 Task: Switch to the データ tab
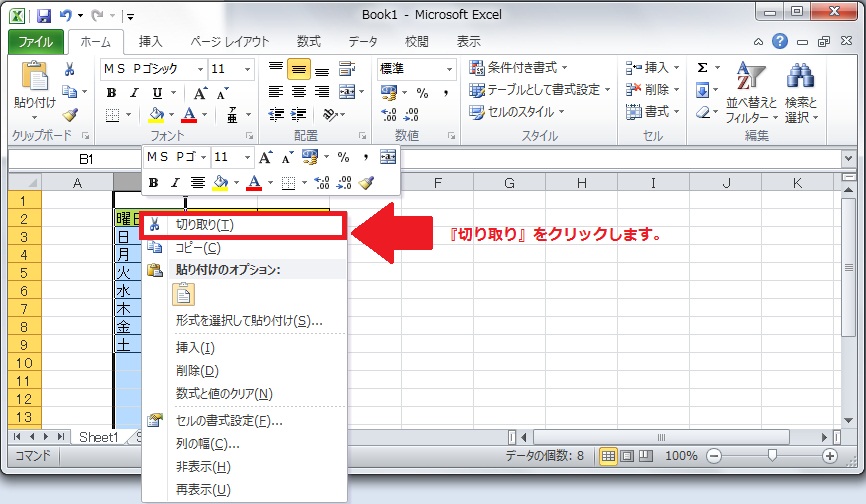pyautogui.click(x=363, y=41)
